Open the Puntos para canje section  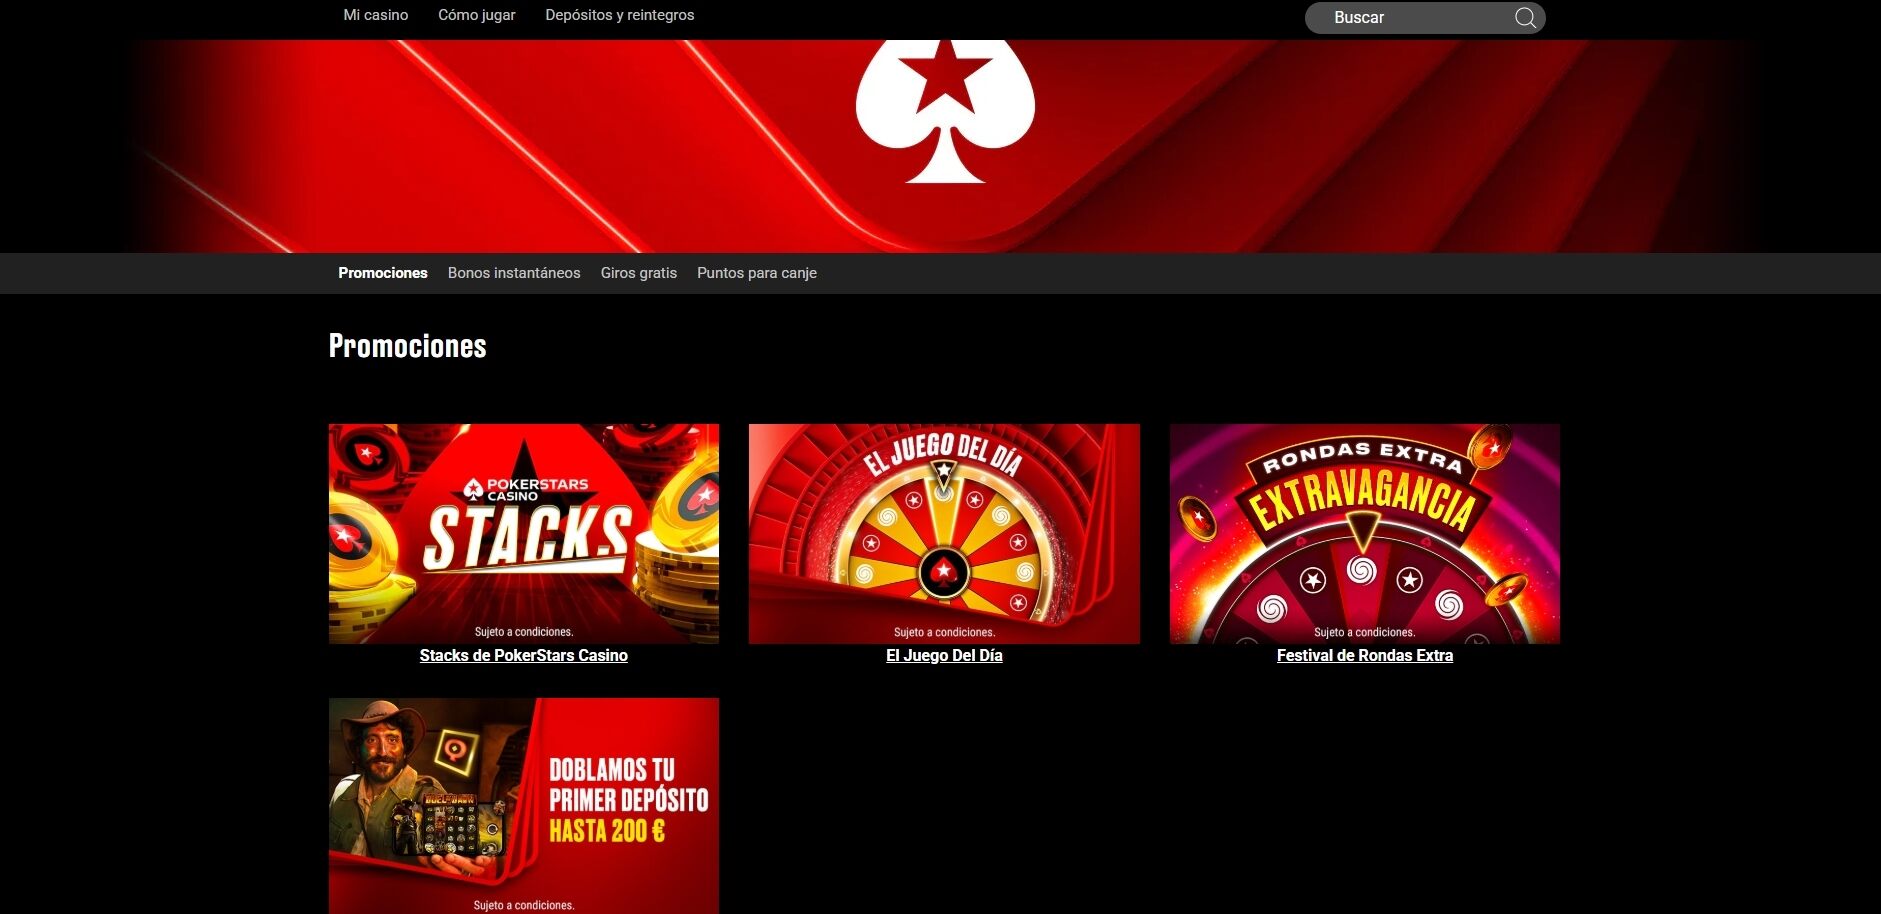pyautogui.click(x=757, y=272)
